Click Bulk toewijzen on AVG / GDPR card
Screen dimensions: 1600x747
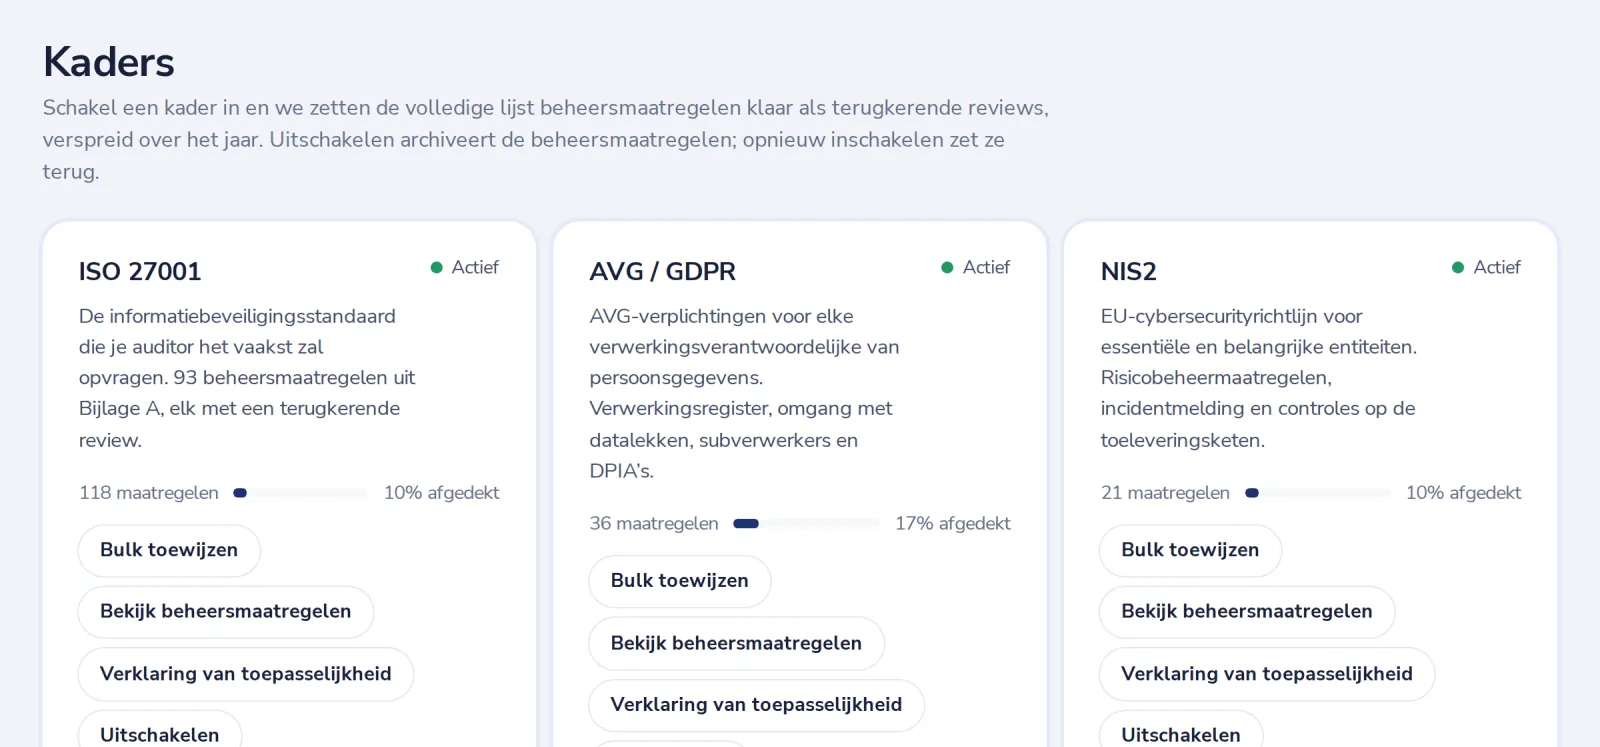click(x=680, y=581)
